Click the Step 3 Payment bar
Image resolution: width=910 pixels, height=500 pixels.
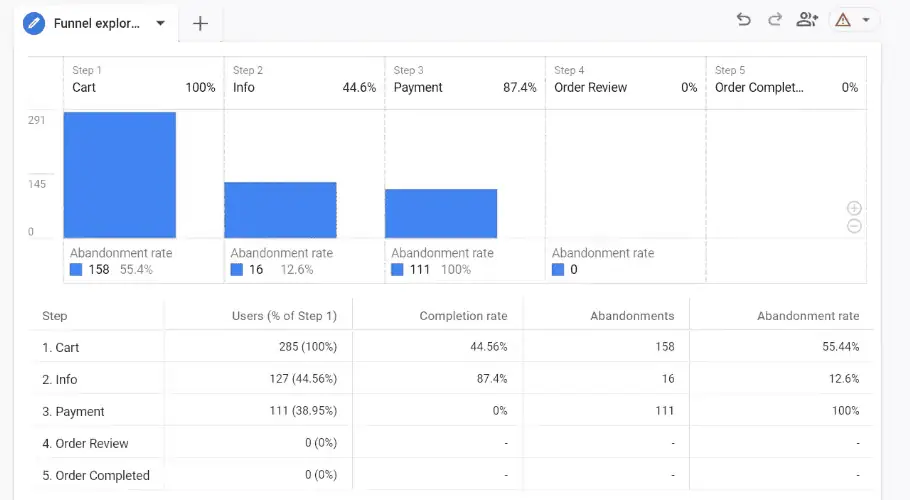441,213
